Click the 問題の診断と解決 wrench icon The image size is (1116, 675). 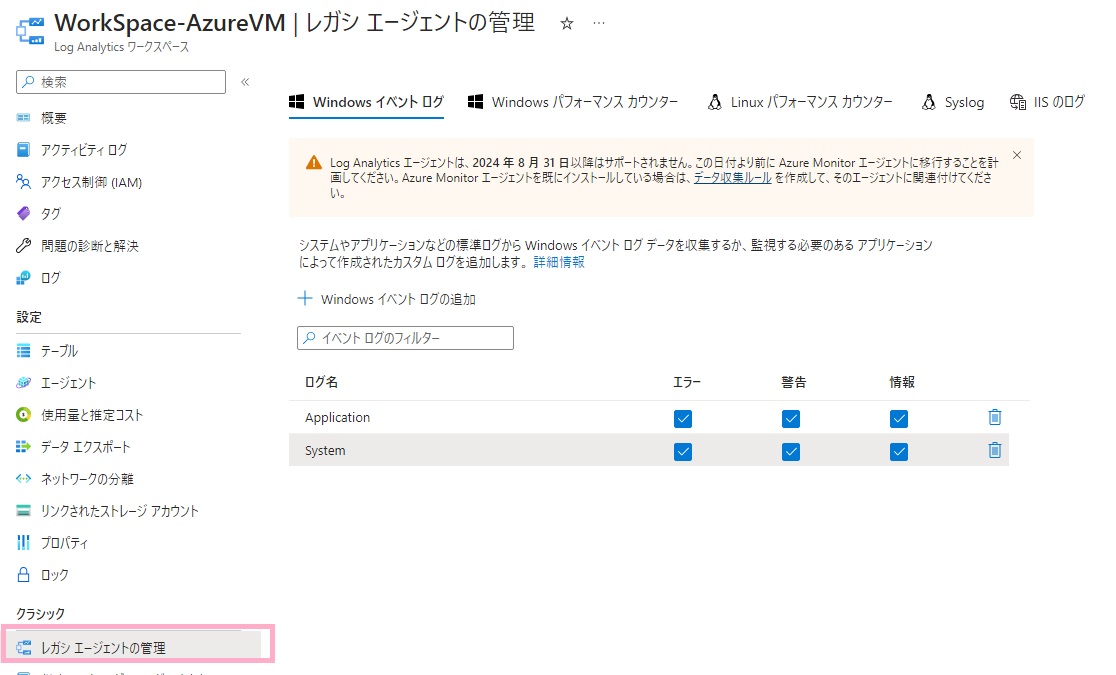[x=23, y=246]
